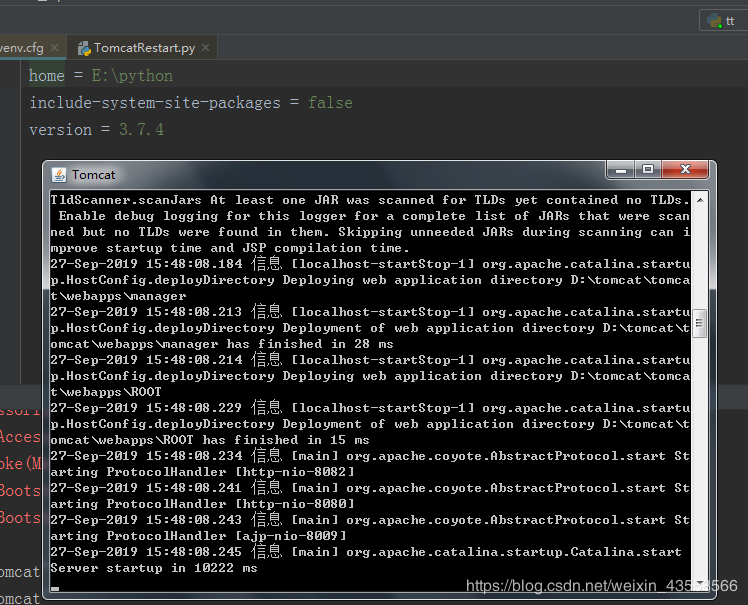Viewport: 748px width, 605px height.
Task: Maximize the Tomcat console window
Action: click(648, 169)
